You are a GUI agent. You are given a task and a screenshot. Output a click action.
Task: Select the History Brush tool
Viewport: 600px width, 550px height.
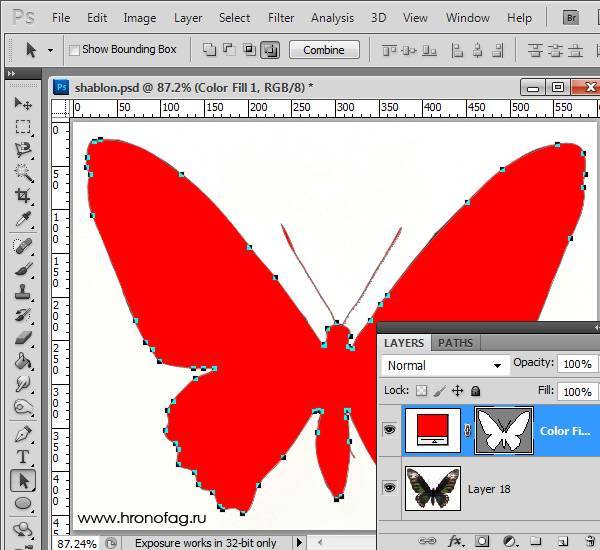[x=23, y=315]
